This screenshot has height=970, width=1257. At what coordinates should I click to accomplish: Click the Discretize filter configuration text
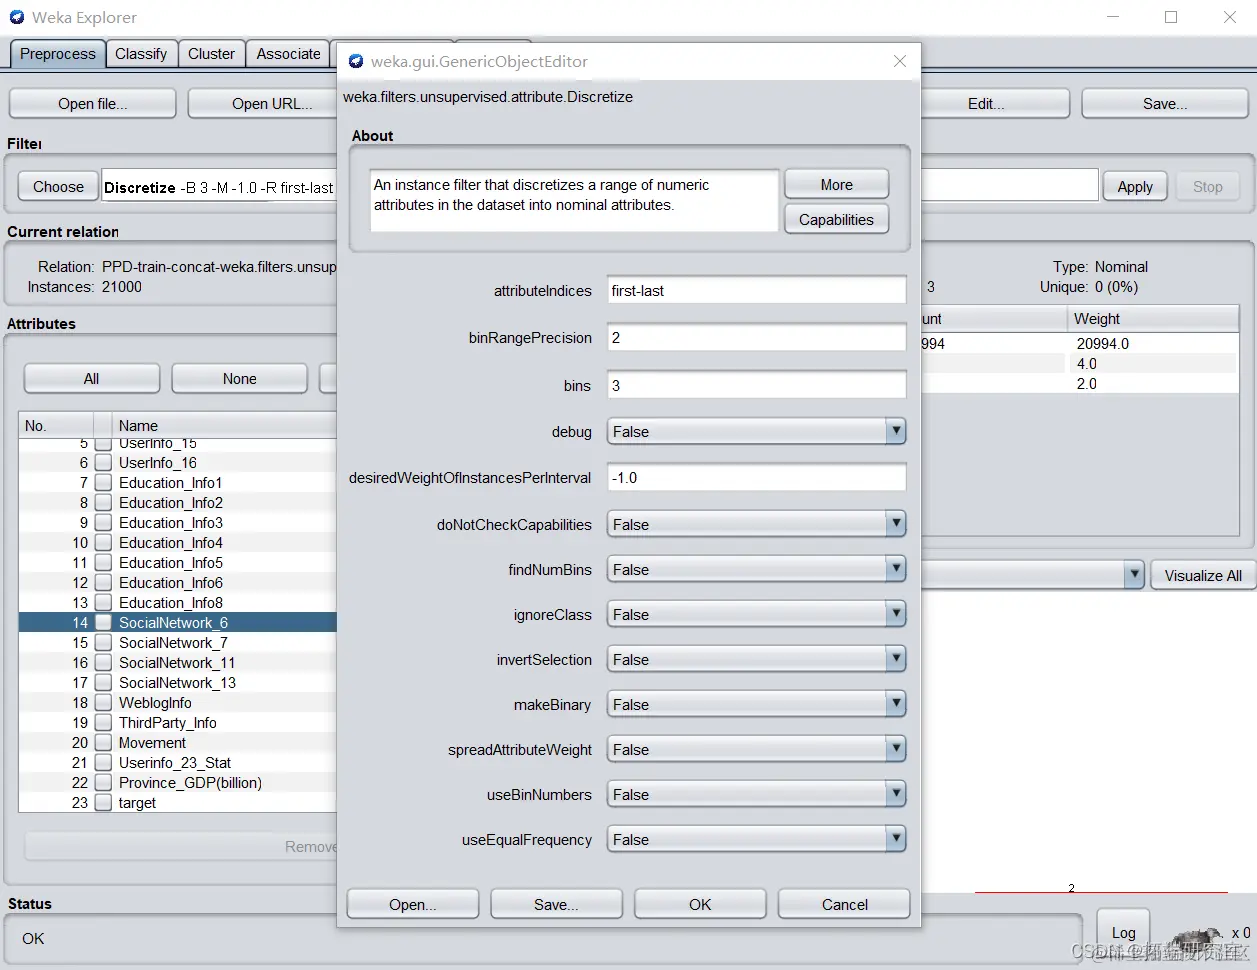click(219, 187)
